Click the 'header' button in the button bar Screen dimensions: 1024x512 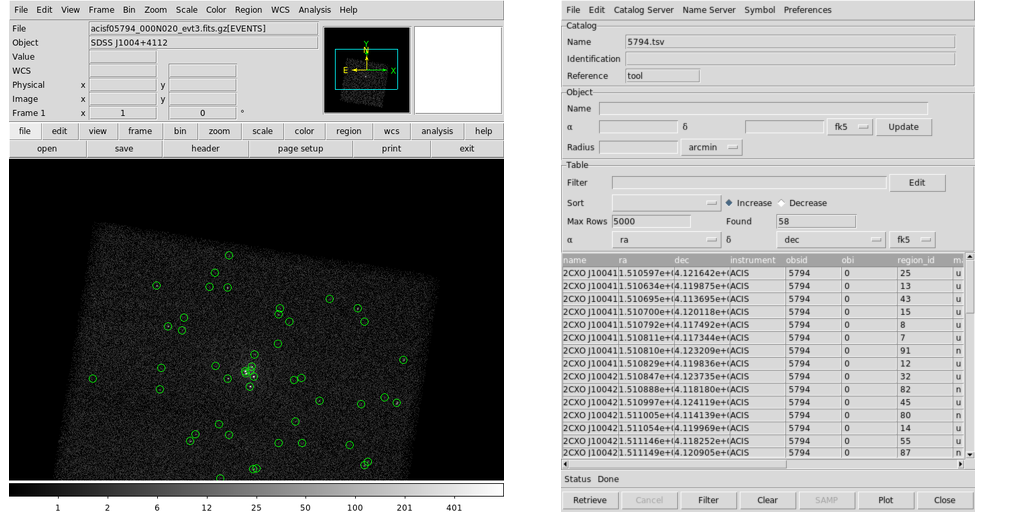pos(205,149)
